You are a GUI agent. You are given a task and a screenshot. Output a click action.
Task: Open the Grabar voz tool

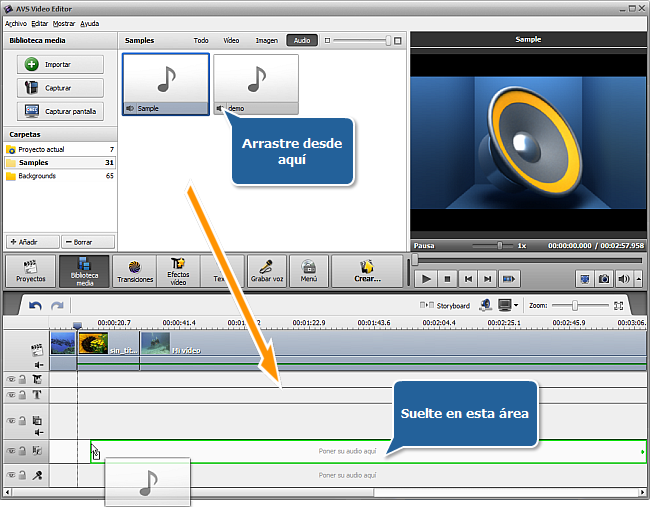pos(267,272)
